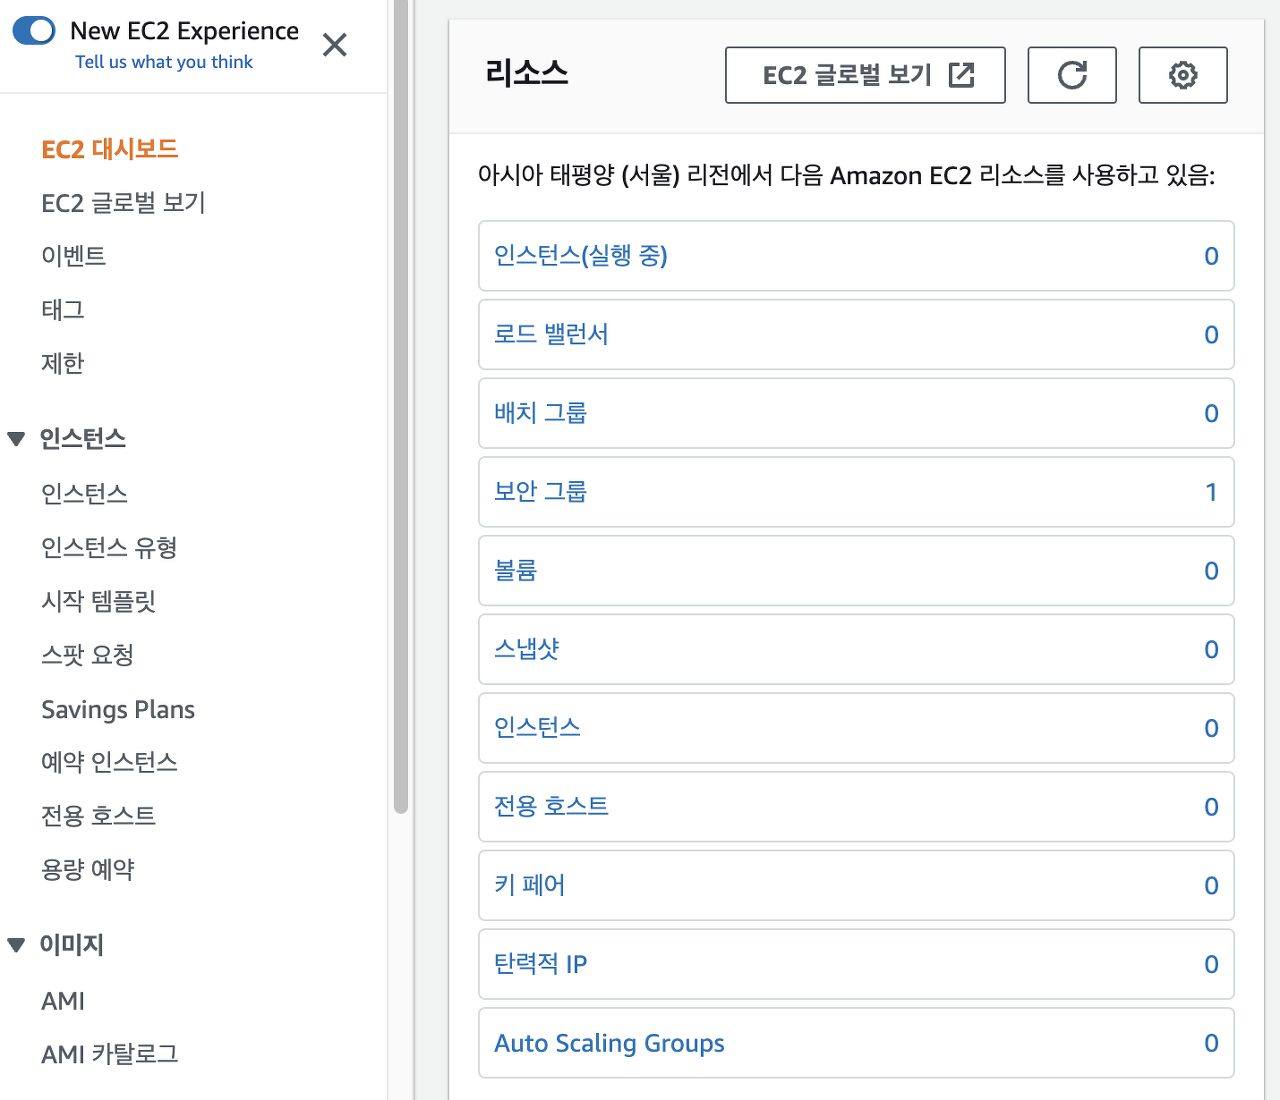Open 보안 그룹 resource link
The image size is (1280, 1100).
[x=540, y=492]
